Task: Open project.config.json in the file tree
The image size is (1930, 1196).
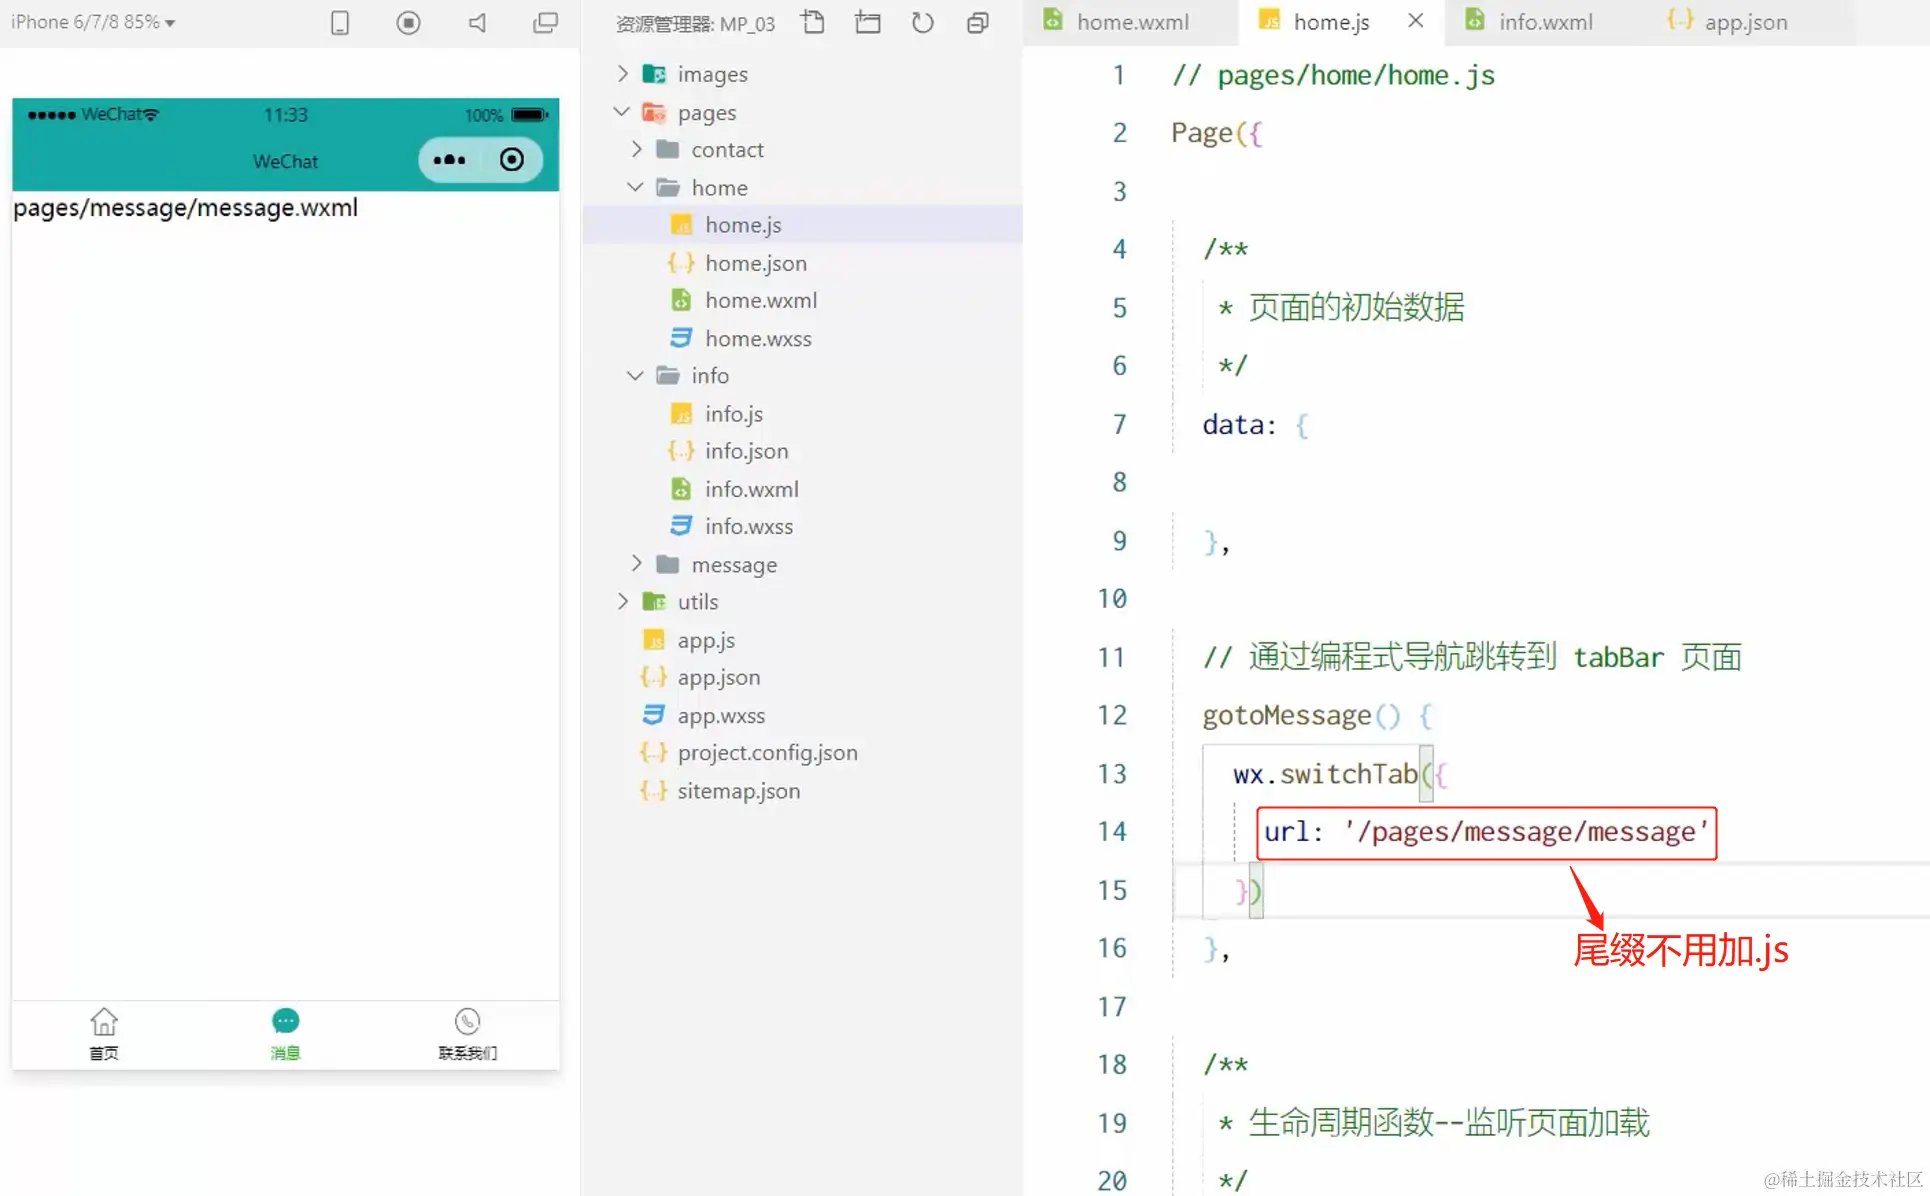Action: pyautogui.click(x=767, y=752)
